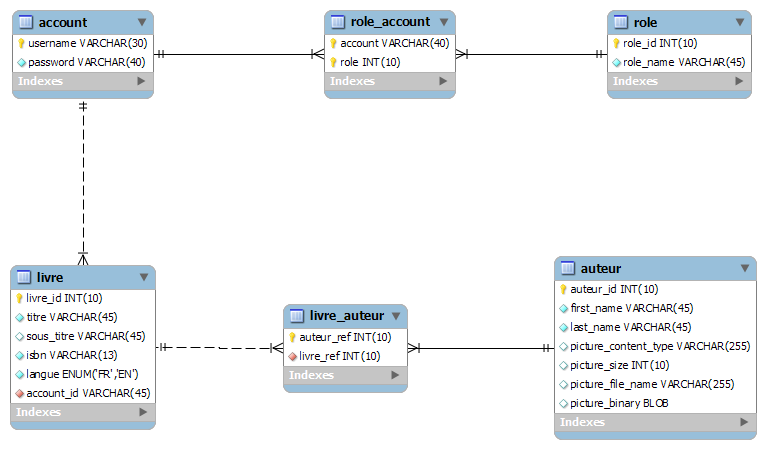Select the langue ENUM column in livre

coord(82,374)
